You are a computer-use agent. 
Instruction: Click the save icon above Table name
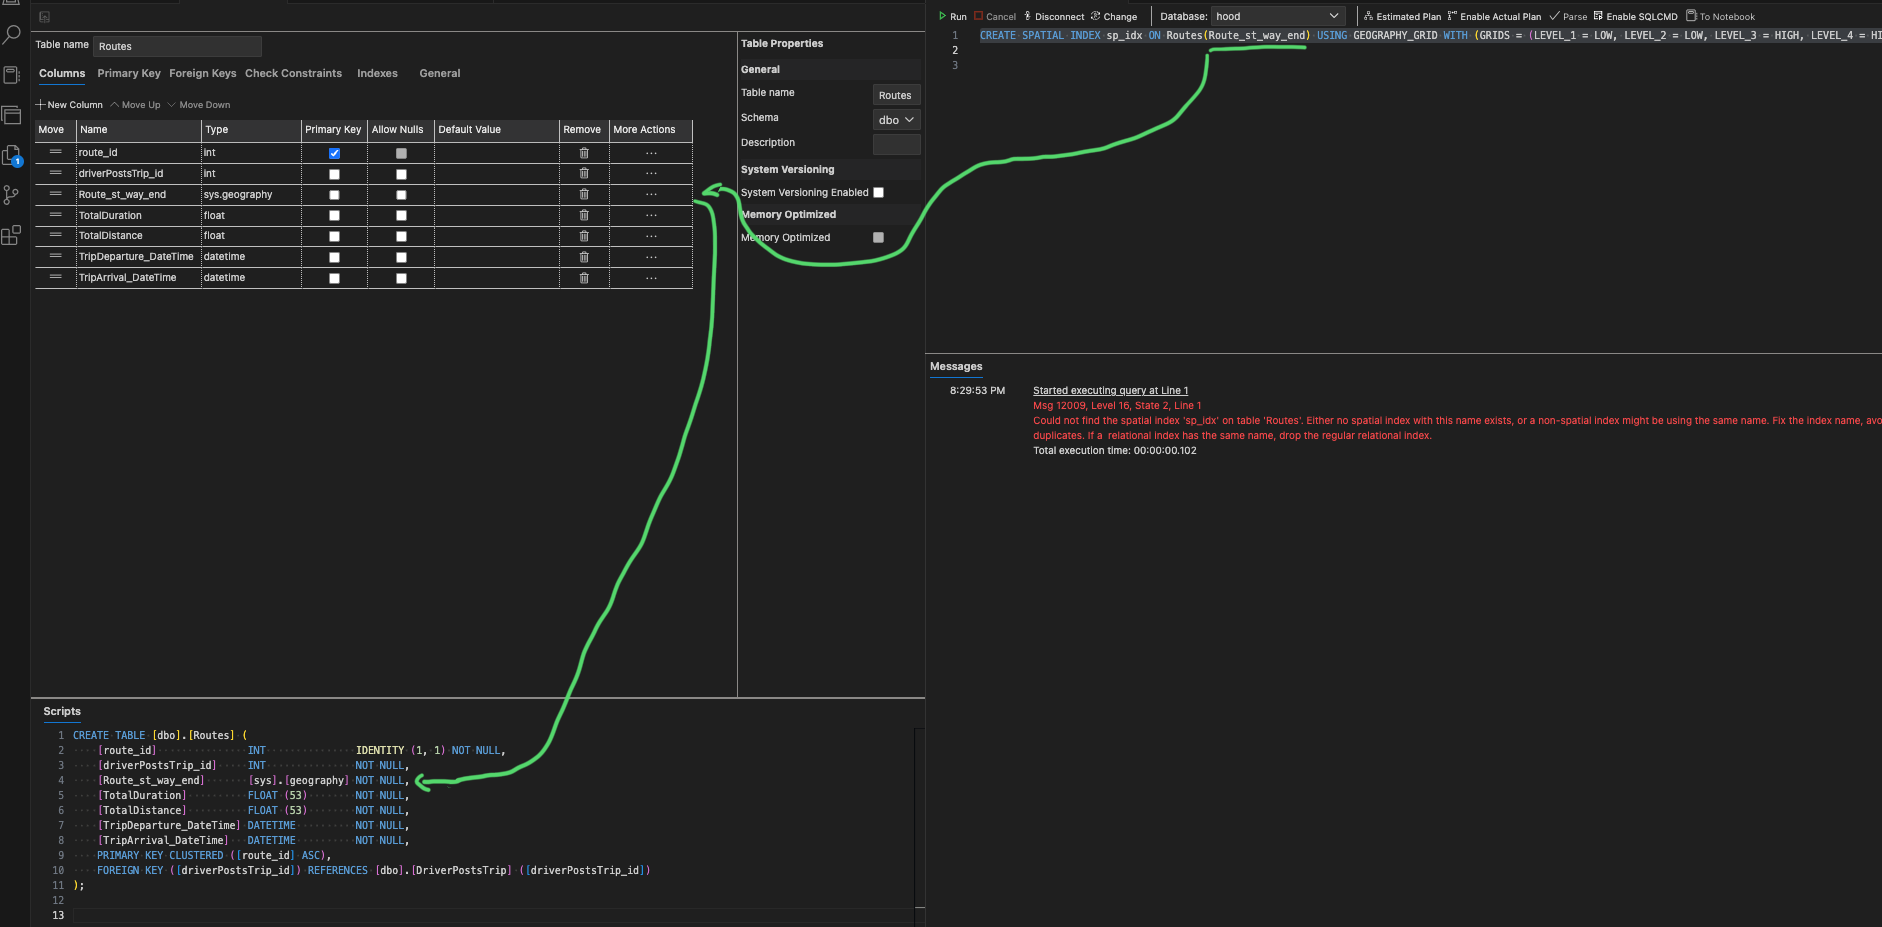(x=44, y=17)
